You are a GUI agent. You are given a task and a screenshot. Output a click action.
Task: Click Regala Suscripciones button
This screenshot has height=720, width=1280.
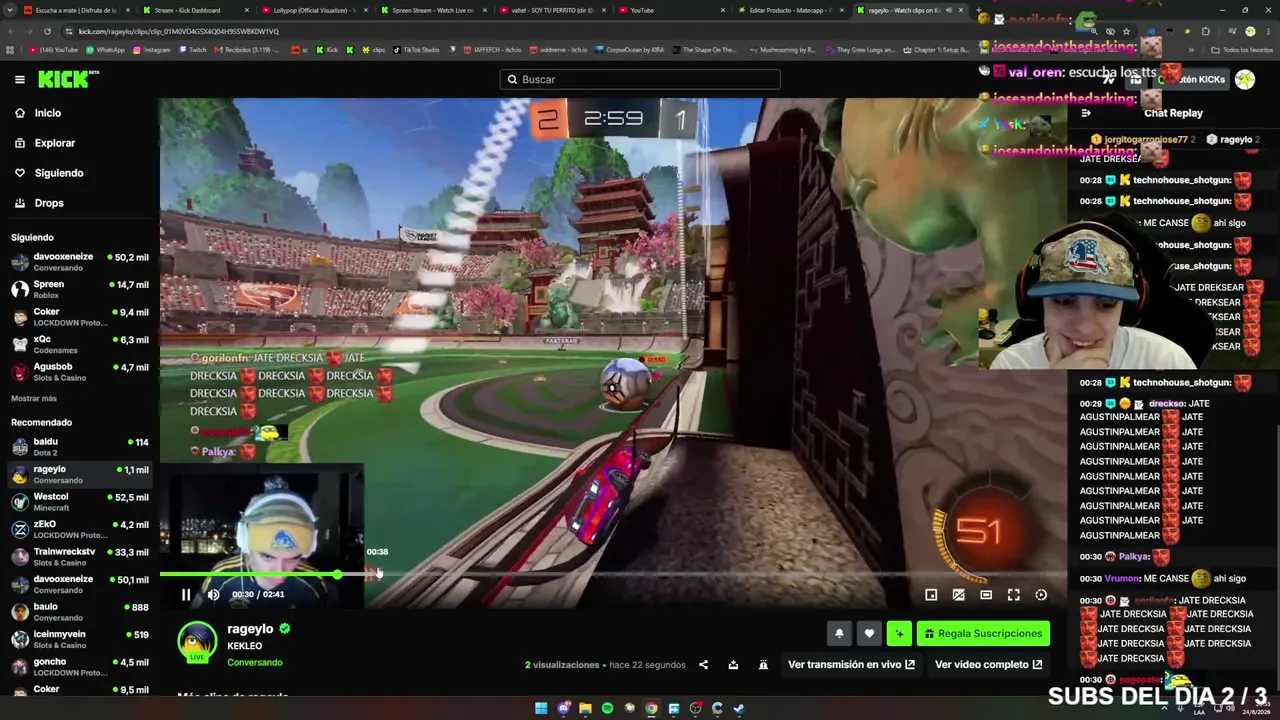(983, 633)
